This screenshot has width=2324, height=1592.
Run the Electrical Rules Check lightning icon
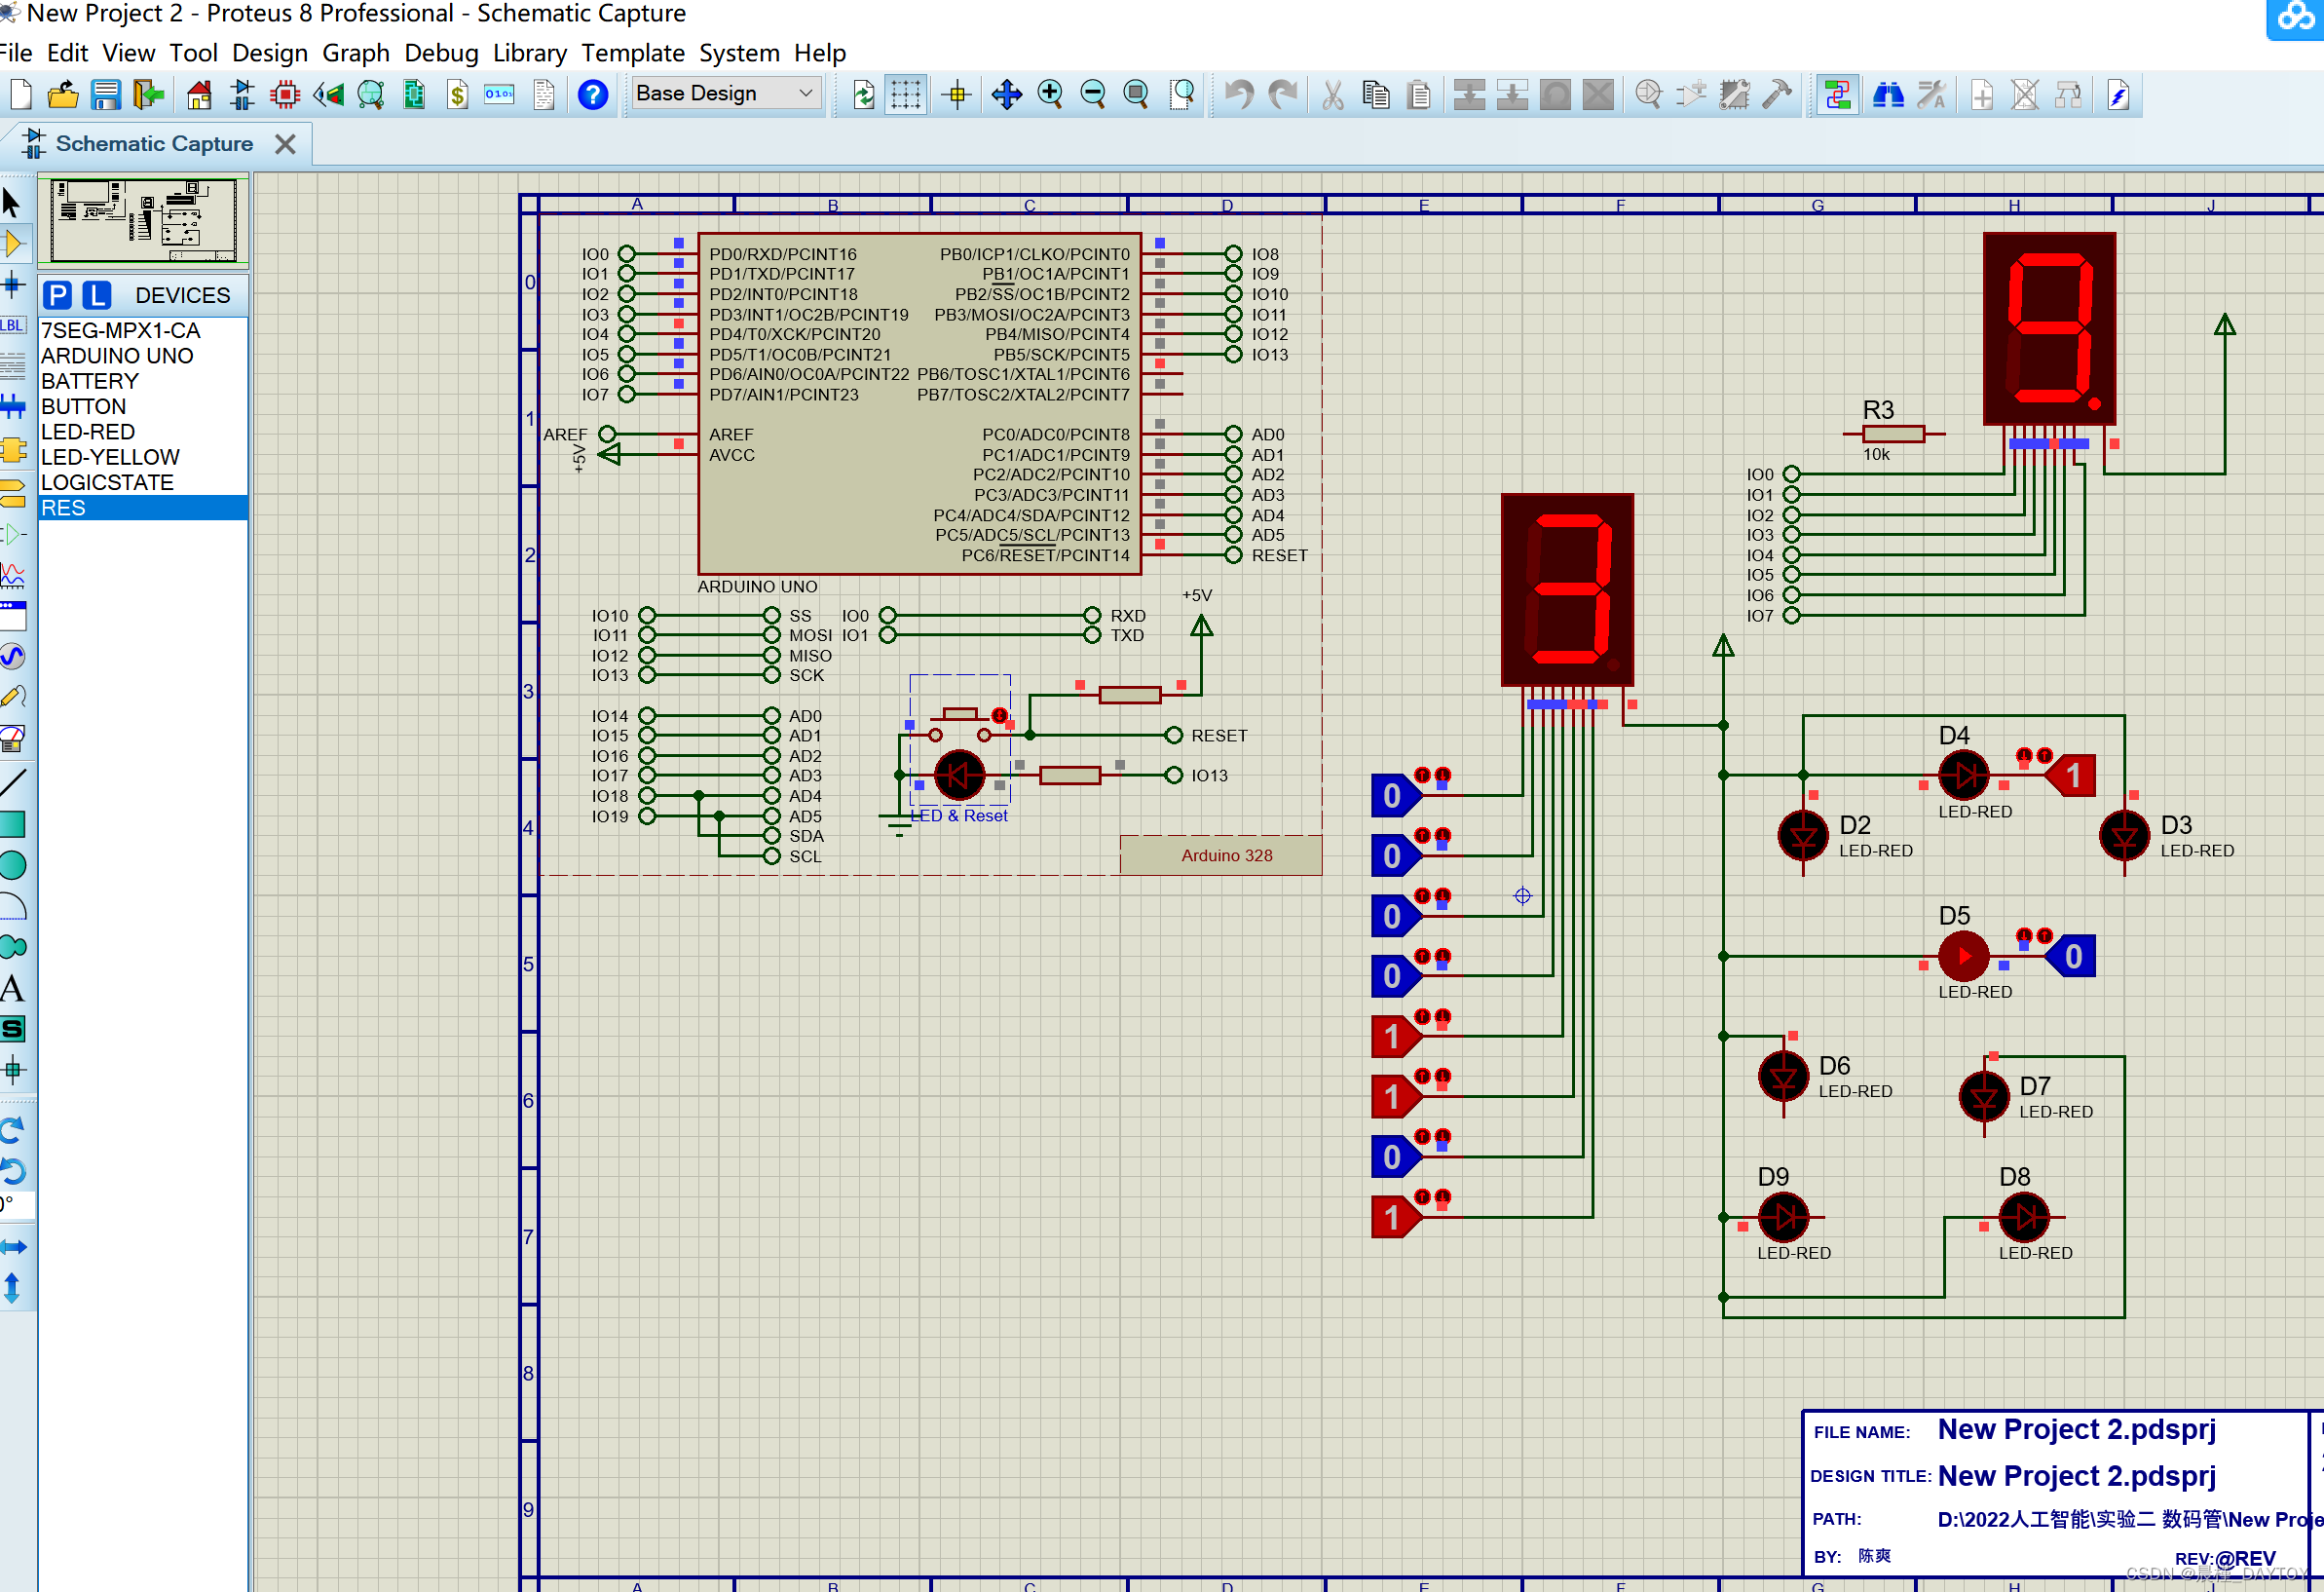click(x=2118, y=95)
